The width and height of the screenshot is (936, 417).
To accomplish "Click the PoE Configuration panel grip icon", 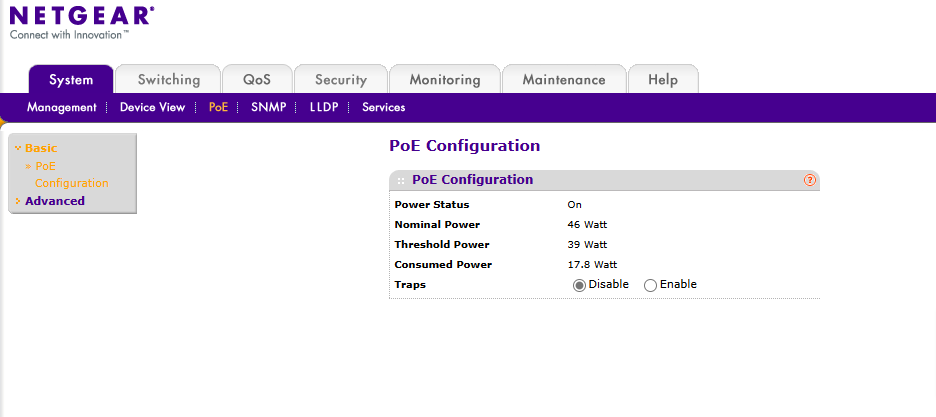I will [x=401, y=180].
